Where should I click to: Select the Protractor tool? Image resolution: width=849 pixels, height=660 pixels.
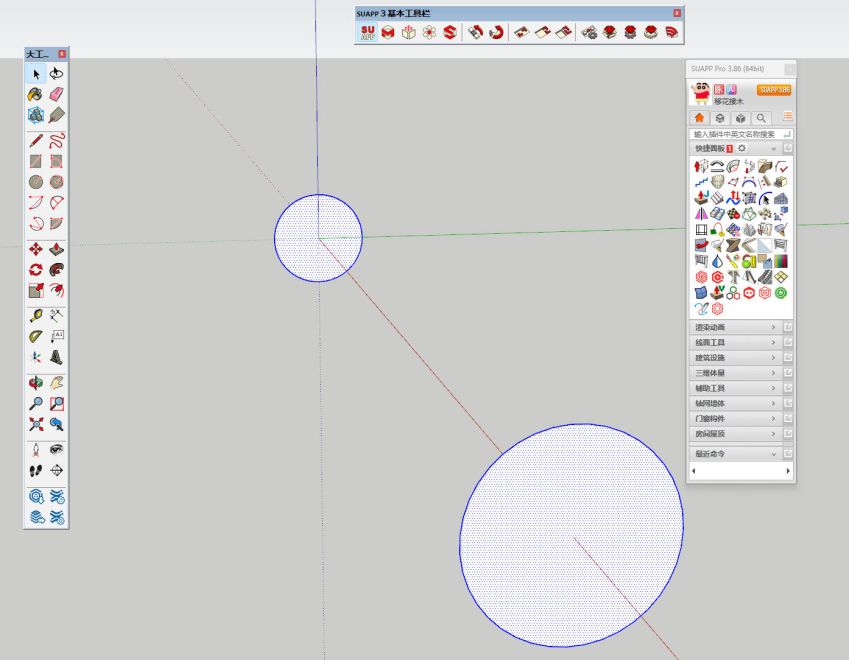36,336
